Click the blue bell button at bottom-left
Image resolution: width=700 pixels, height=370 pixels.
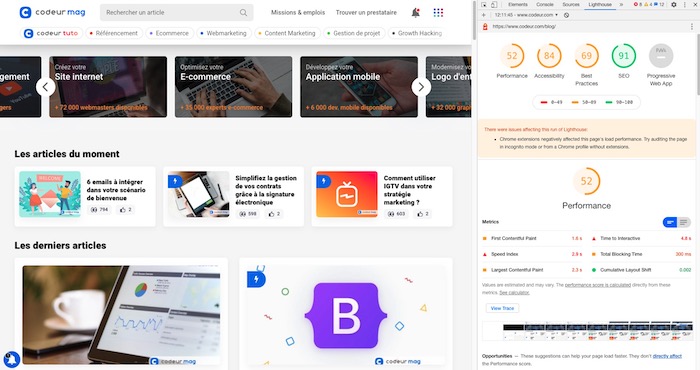coord(12,359)
